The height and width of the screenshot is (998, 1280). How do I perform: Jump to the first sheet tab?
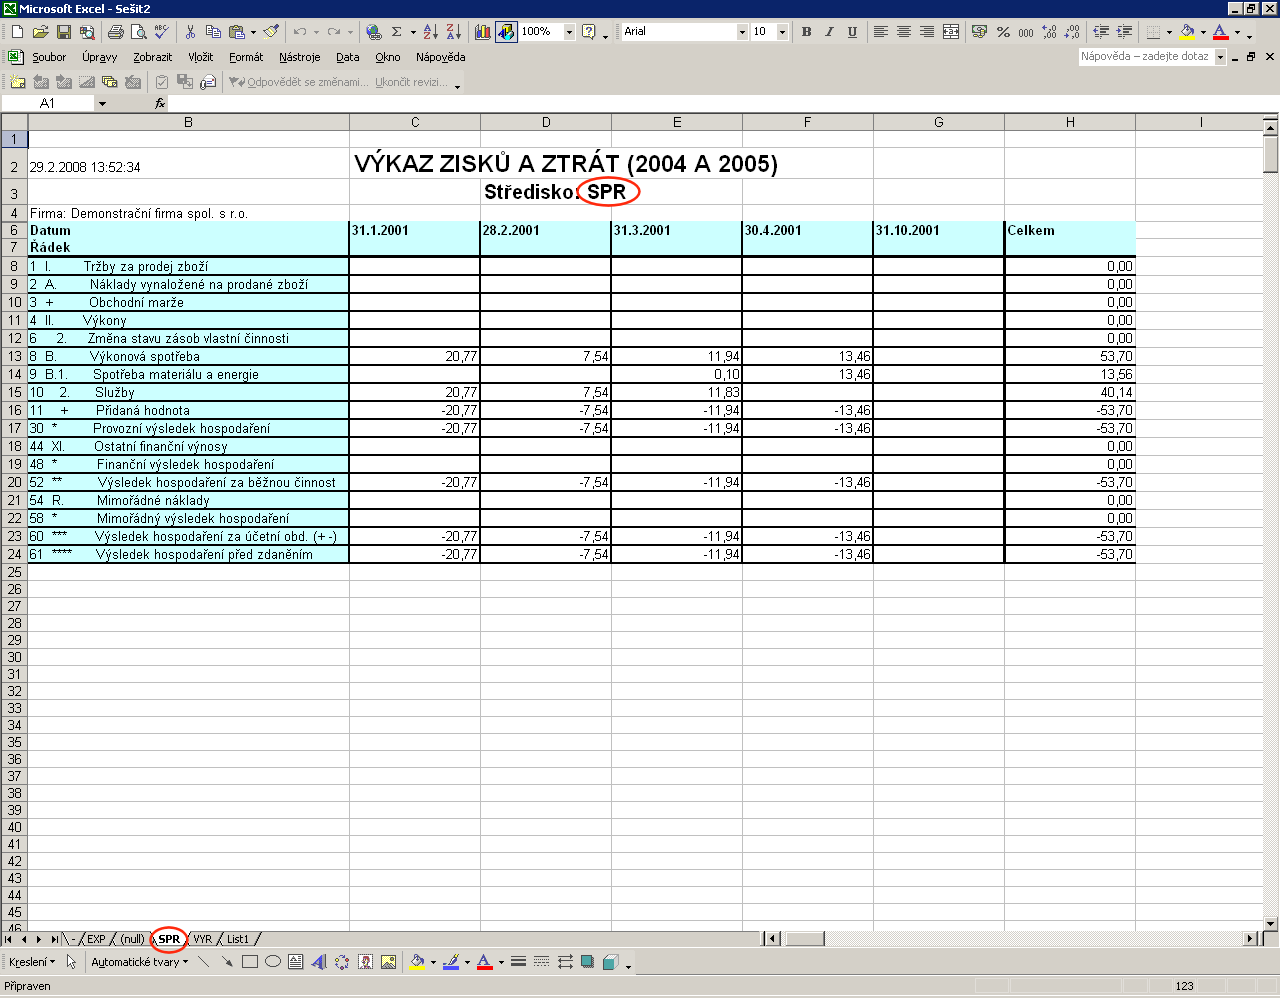[x=9, y=939]
